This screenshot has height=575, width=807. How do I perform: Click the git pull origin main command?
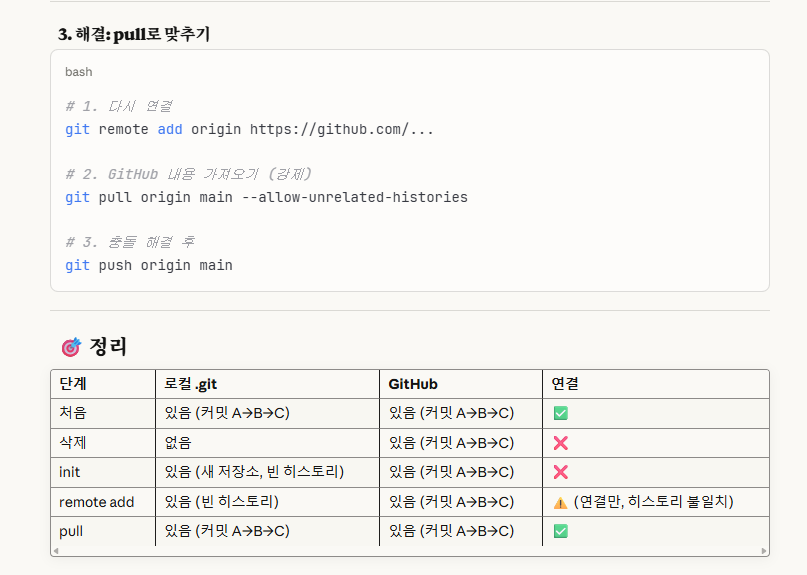(266, 197)
